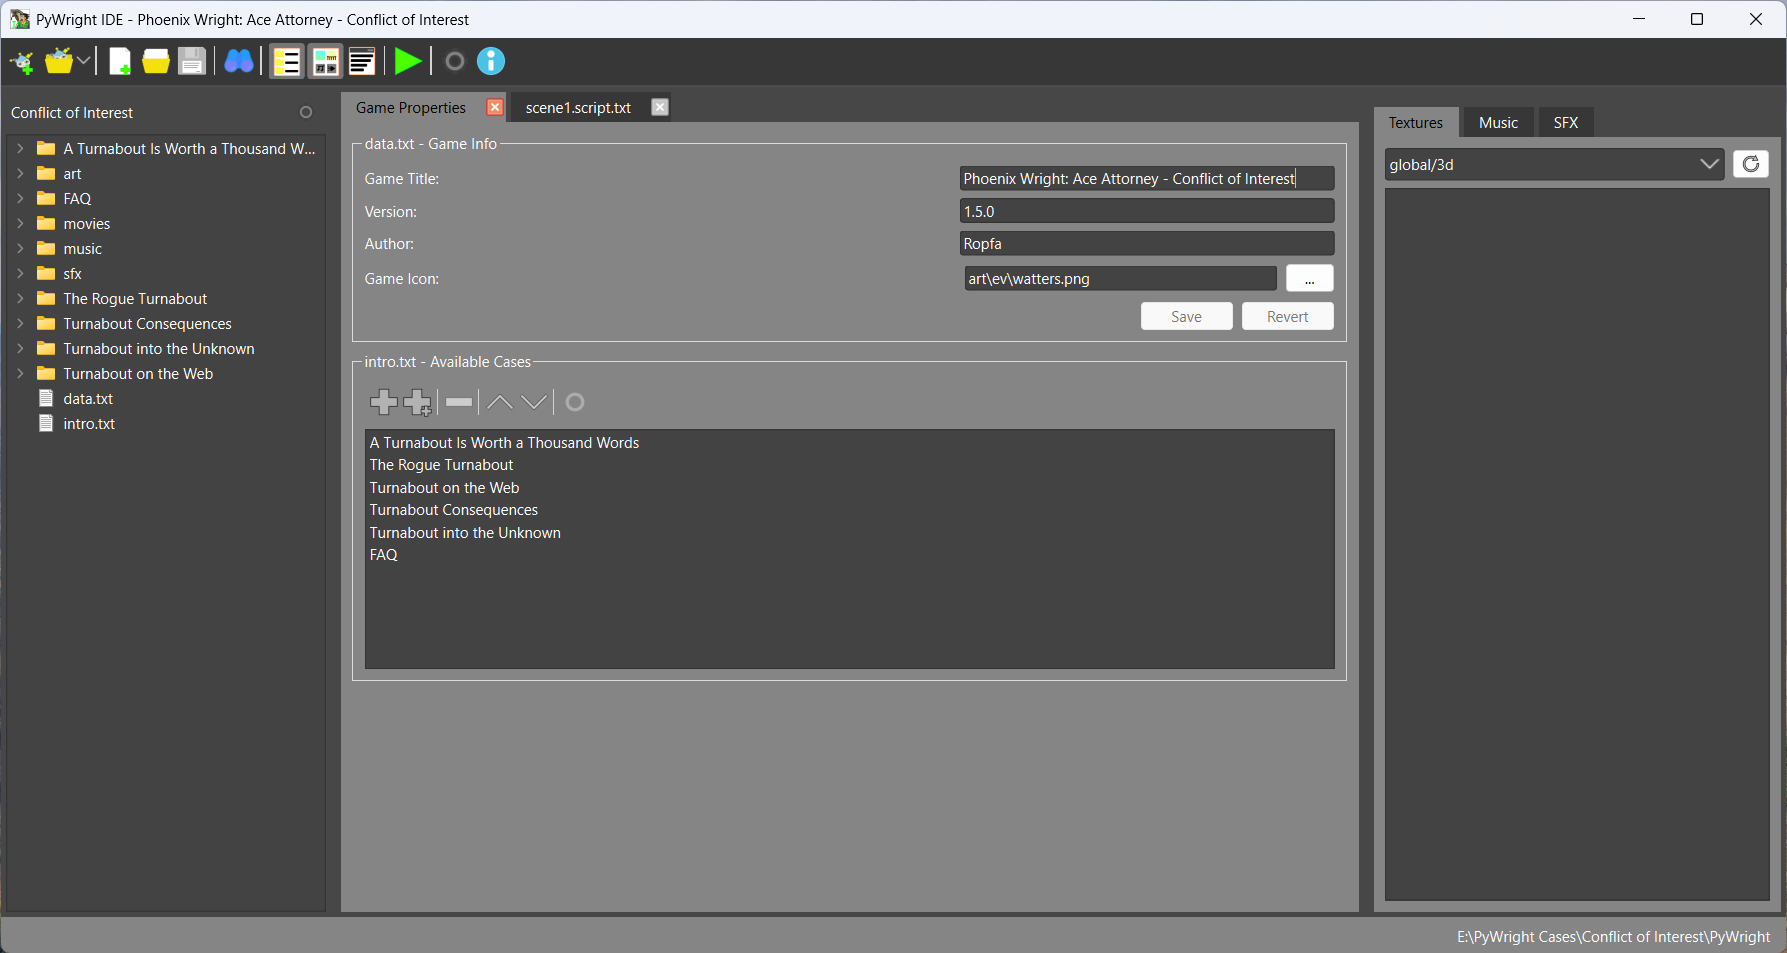Select Turnabout Consequences in Available Cases

pos(454,510)
